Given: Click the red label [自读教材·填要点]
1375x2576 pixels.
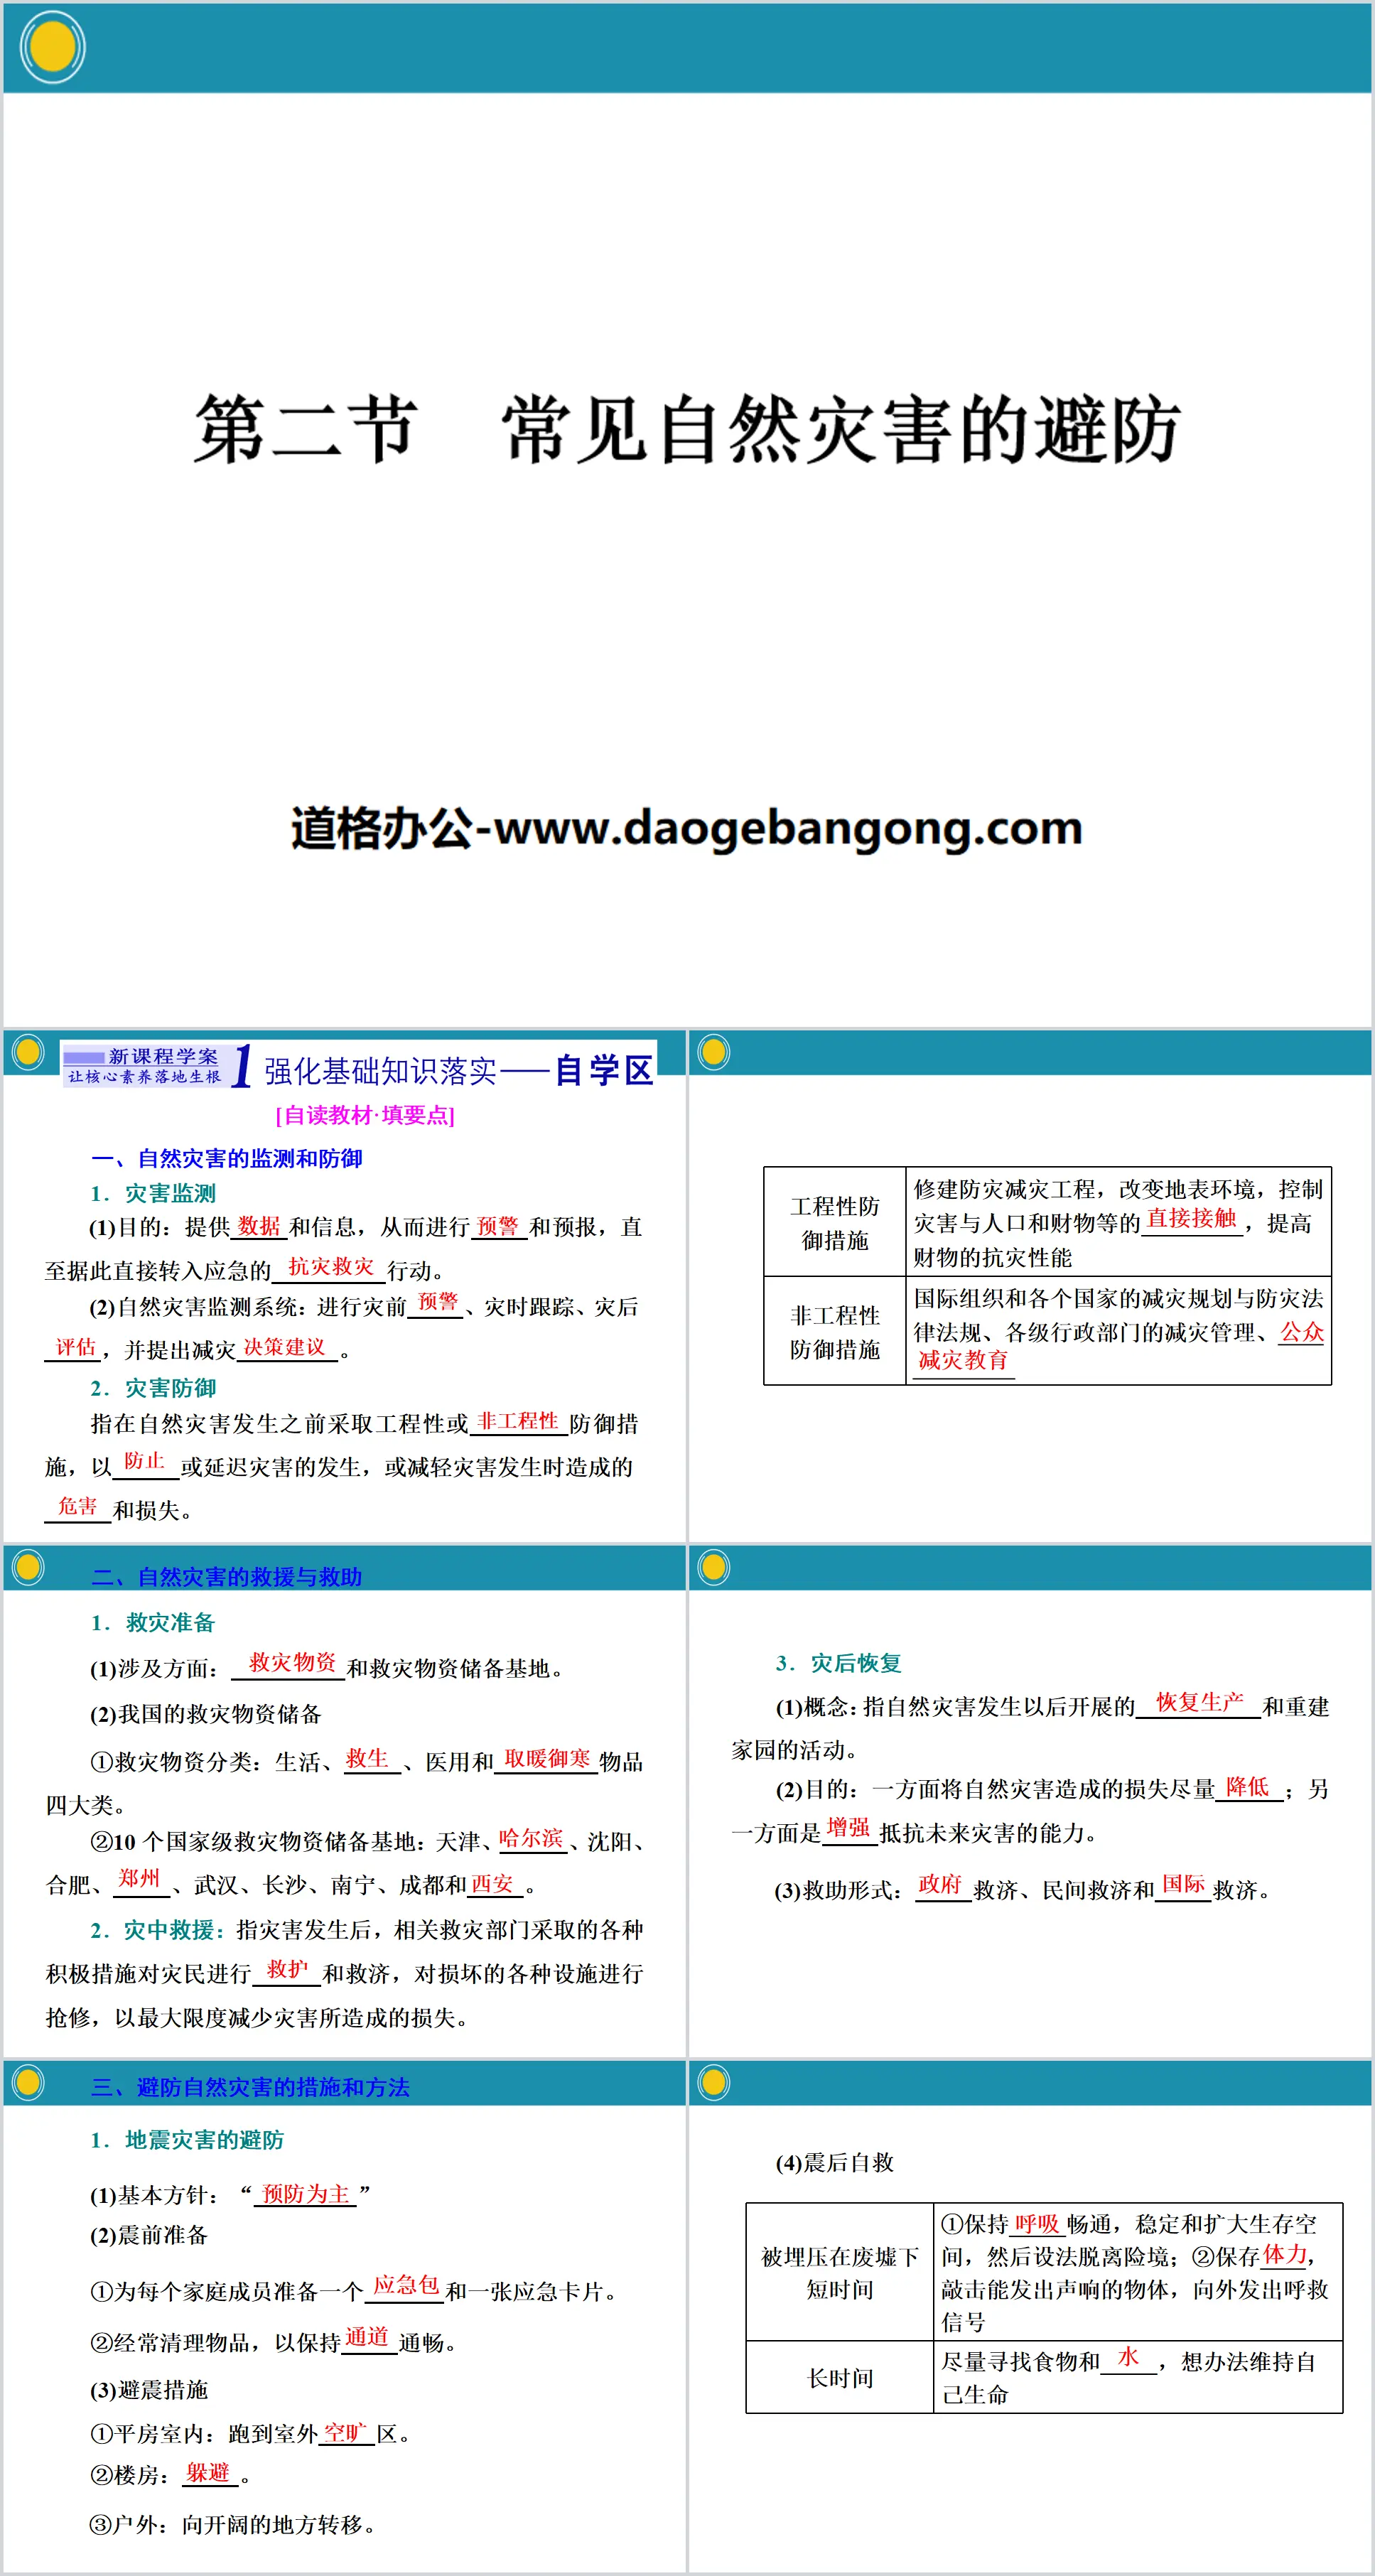Looking at the screenshot, I should pos(365,1115).
